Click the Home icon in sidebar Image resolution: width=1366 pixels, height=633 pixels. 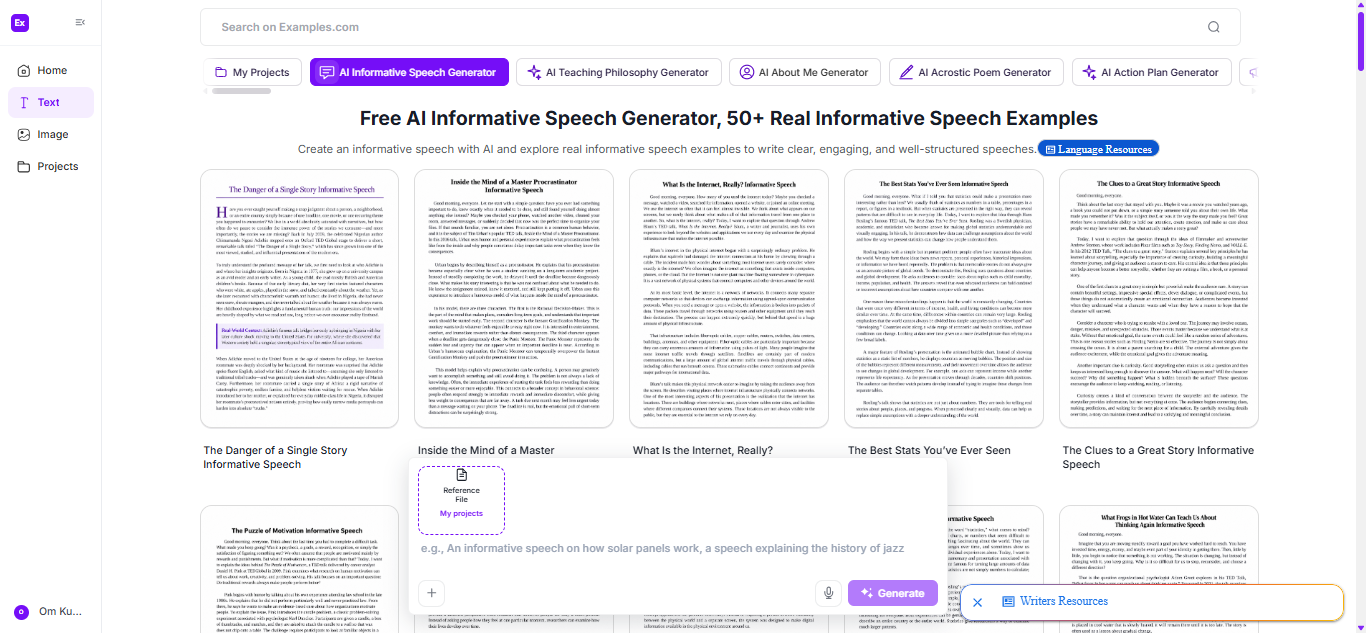click(x=24, y=70)
